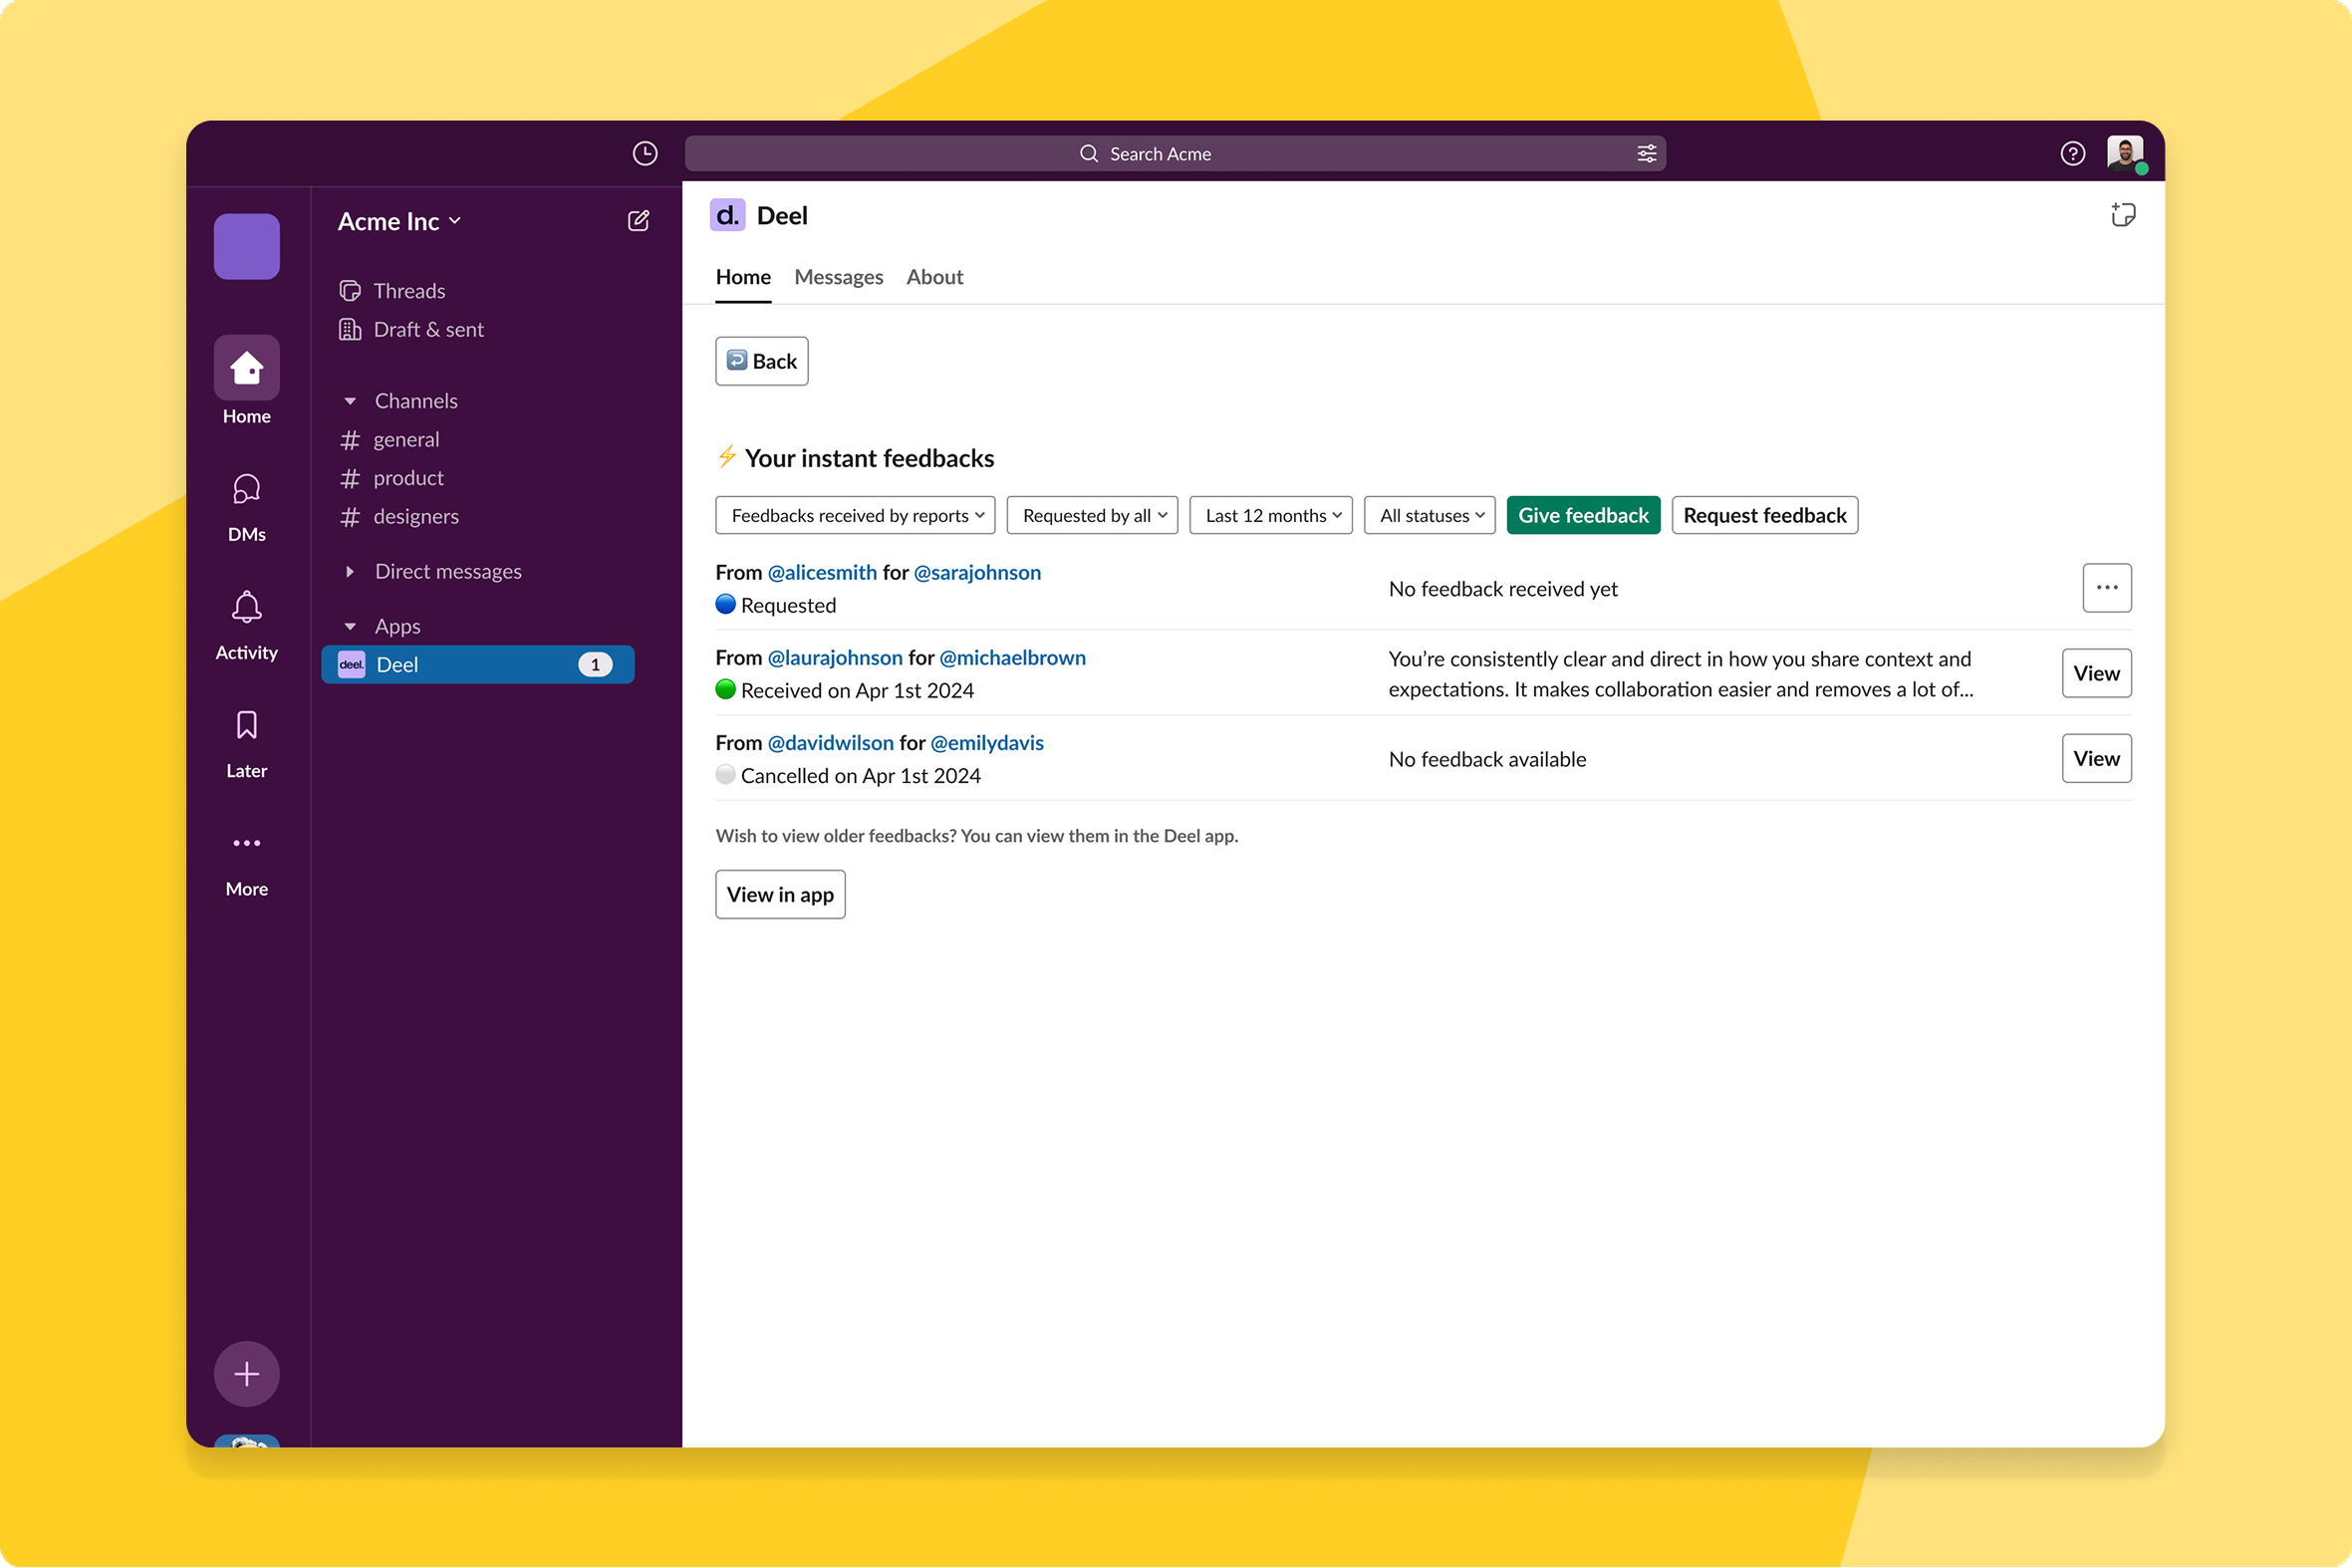Click the Back button
The height and width of the screenshot is (1568, 2352).
pyautogui.click(x=761, y=361)
